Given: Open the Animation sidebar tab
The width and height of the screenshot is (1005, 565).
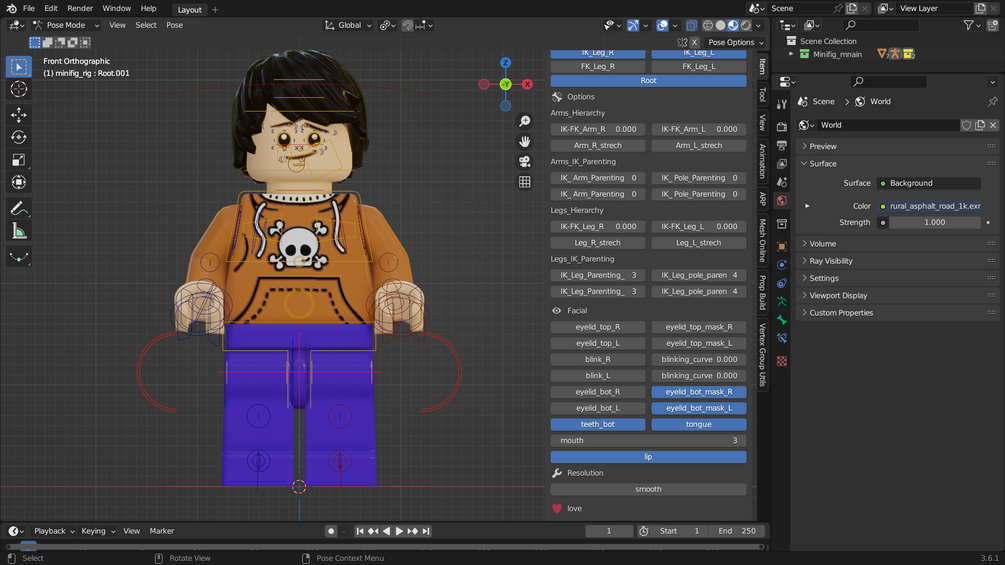Looking at the screenshot, I should (762, 161).
